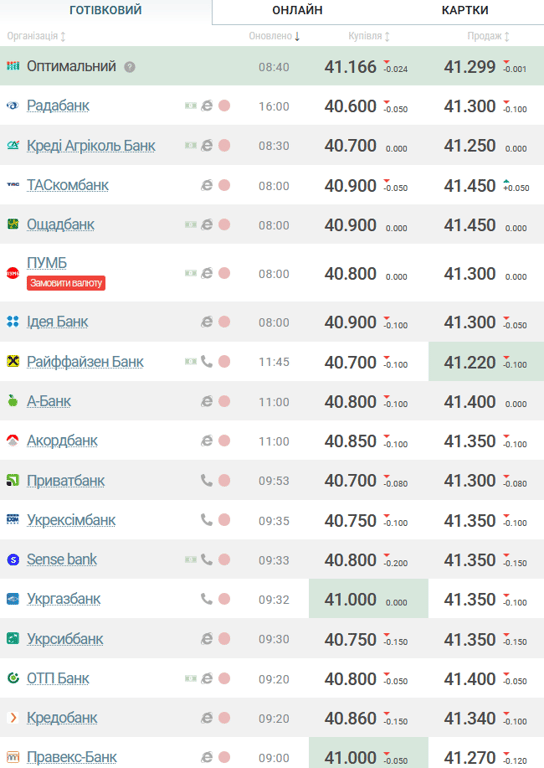The width and height of the screenshot is (544, 768).
Task: Click the Радабанк logo icon
Action: click(x=13, y=105)
